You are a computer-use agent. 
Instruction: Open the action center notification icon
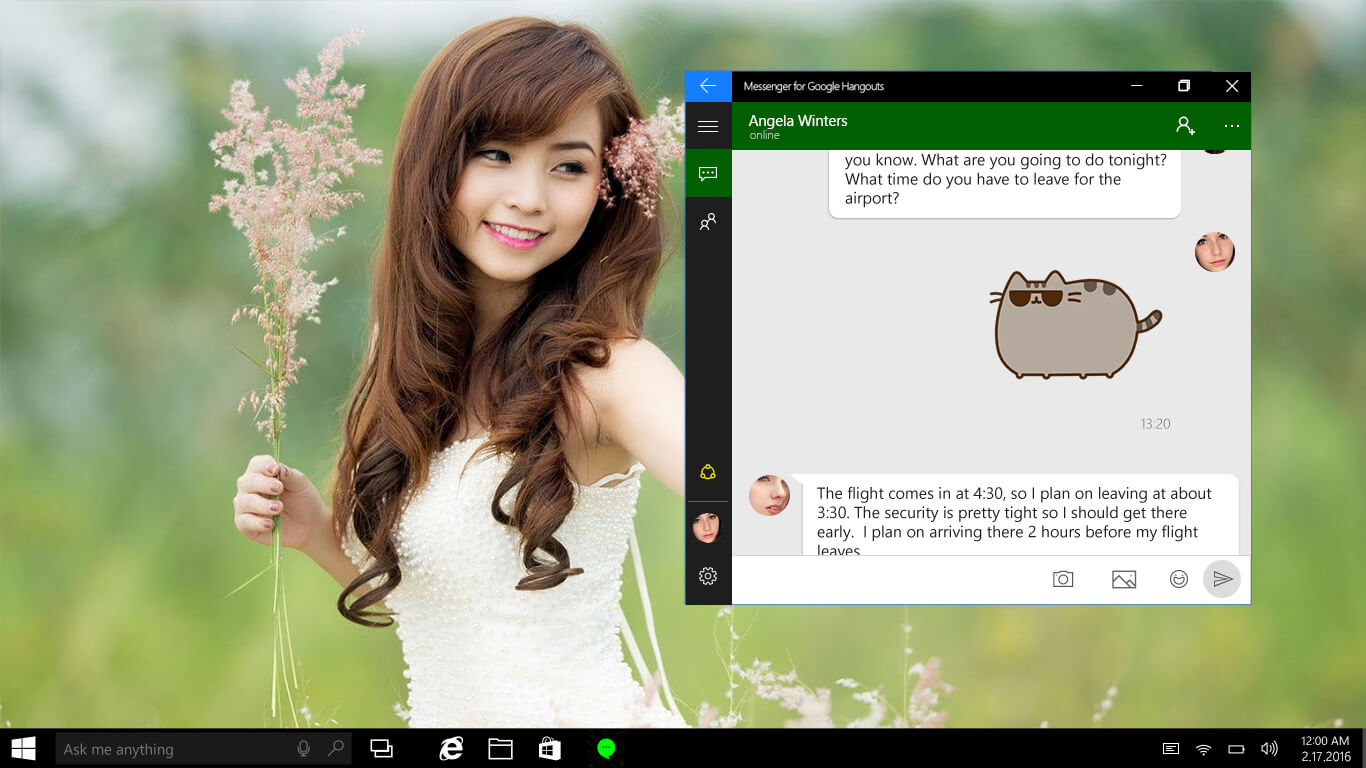tap(1171, 748)
